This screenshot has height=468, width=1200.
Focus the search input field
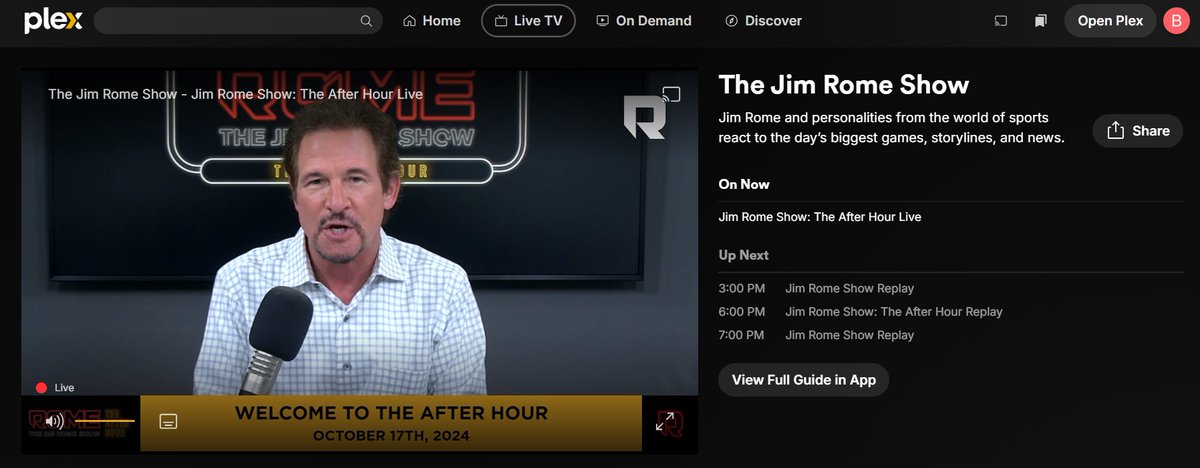pyautogui.click(x=238, y=21)
